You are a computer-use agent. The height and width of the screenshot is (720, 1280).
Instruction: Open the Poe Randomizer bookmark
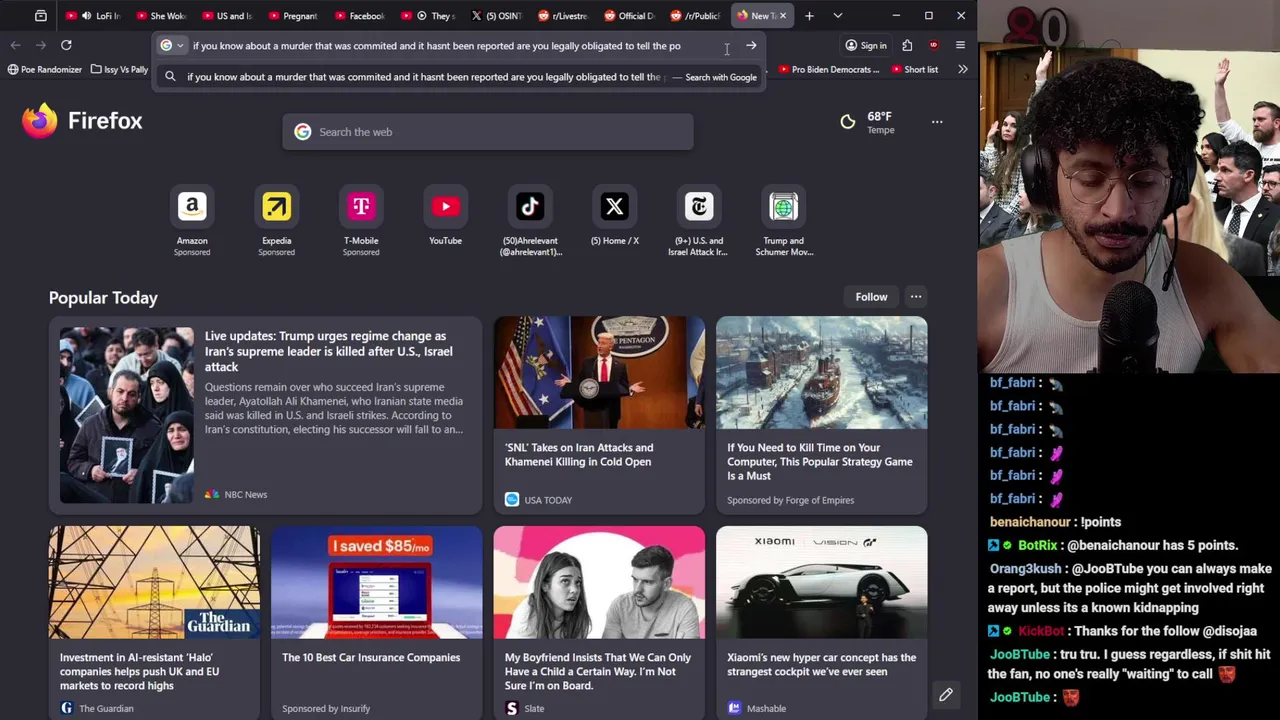pyautogui.click(x=44, y=70)
